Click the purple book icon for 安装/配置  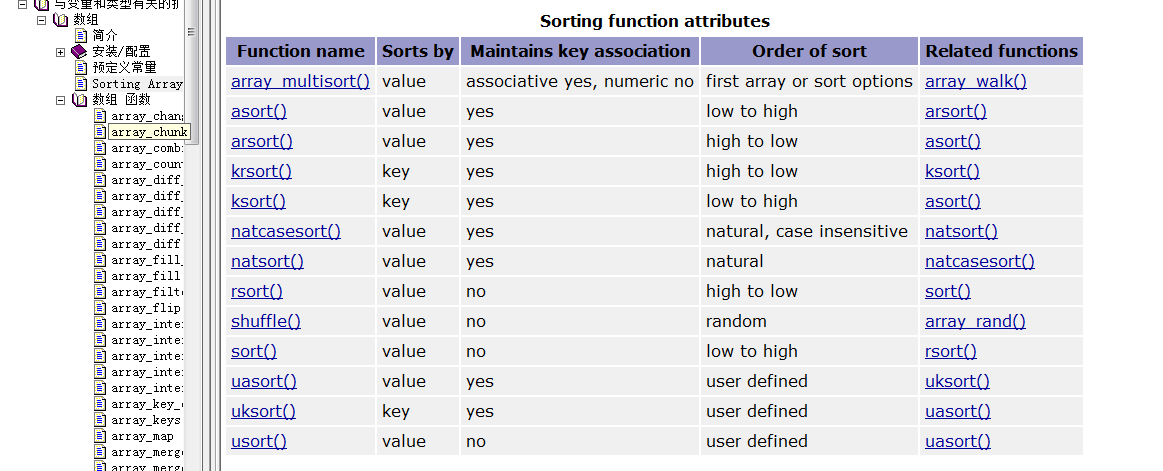tap(79, 52)
